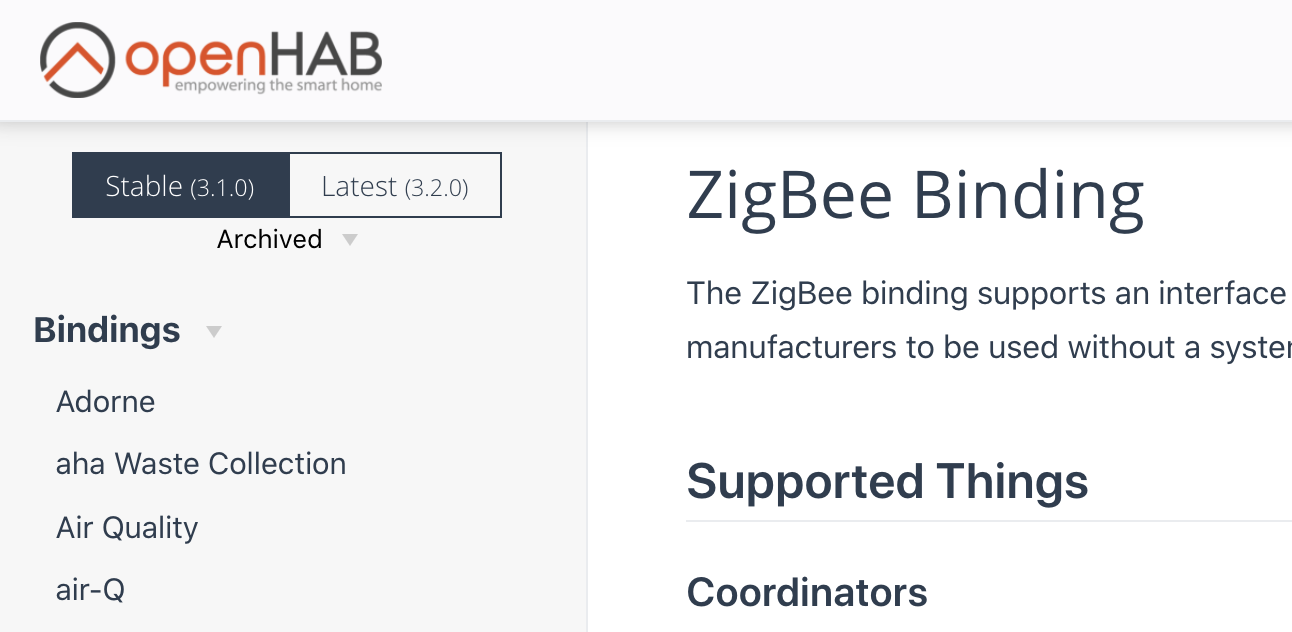Viewport: 1292px width, 632px height.
Task: Click the version number (3.1.0) in Stable
Action: coord(222,188)
